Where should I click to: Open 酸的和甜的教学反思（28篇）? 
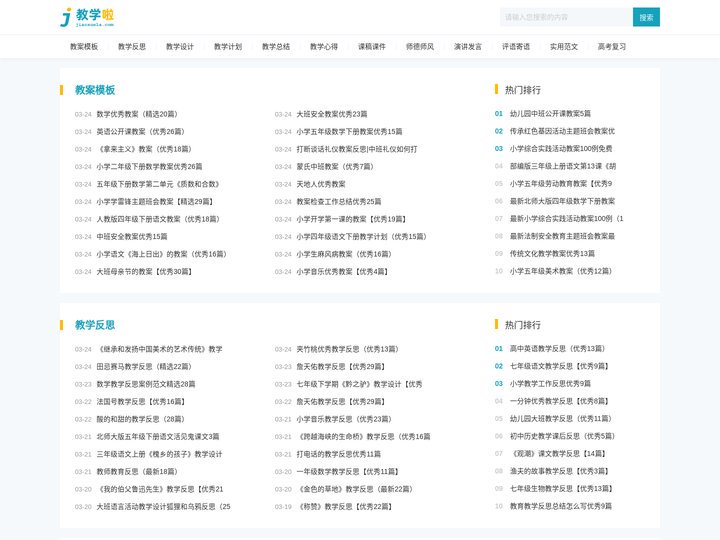pos(140,419)
